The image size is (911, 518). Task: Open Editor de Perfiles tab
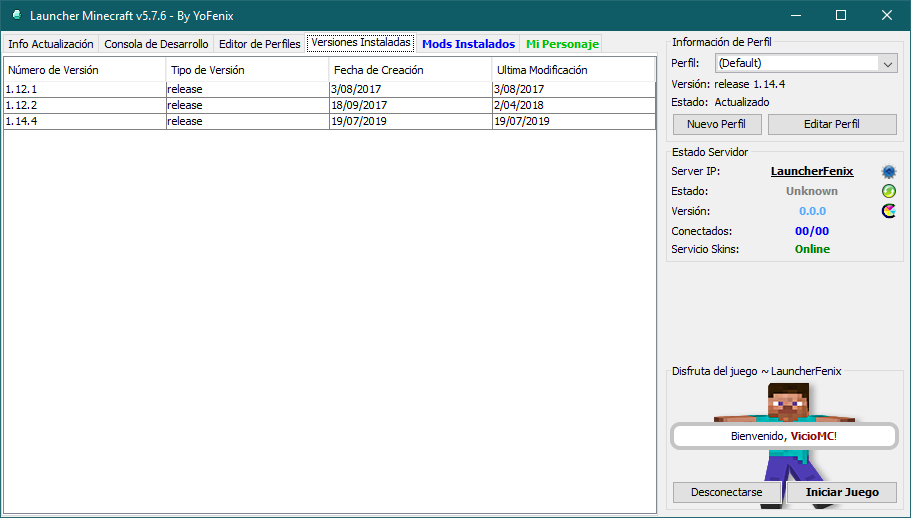(260, 44)
